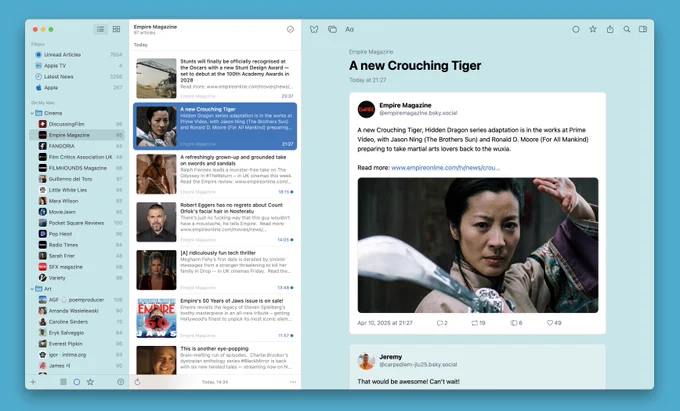
Task: Follow the www.empireonline.com/tv/news link
Action: point(445,168)
